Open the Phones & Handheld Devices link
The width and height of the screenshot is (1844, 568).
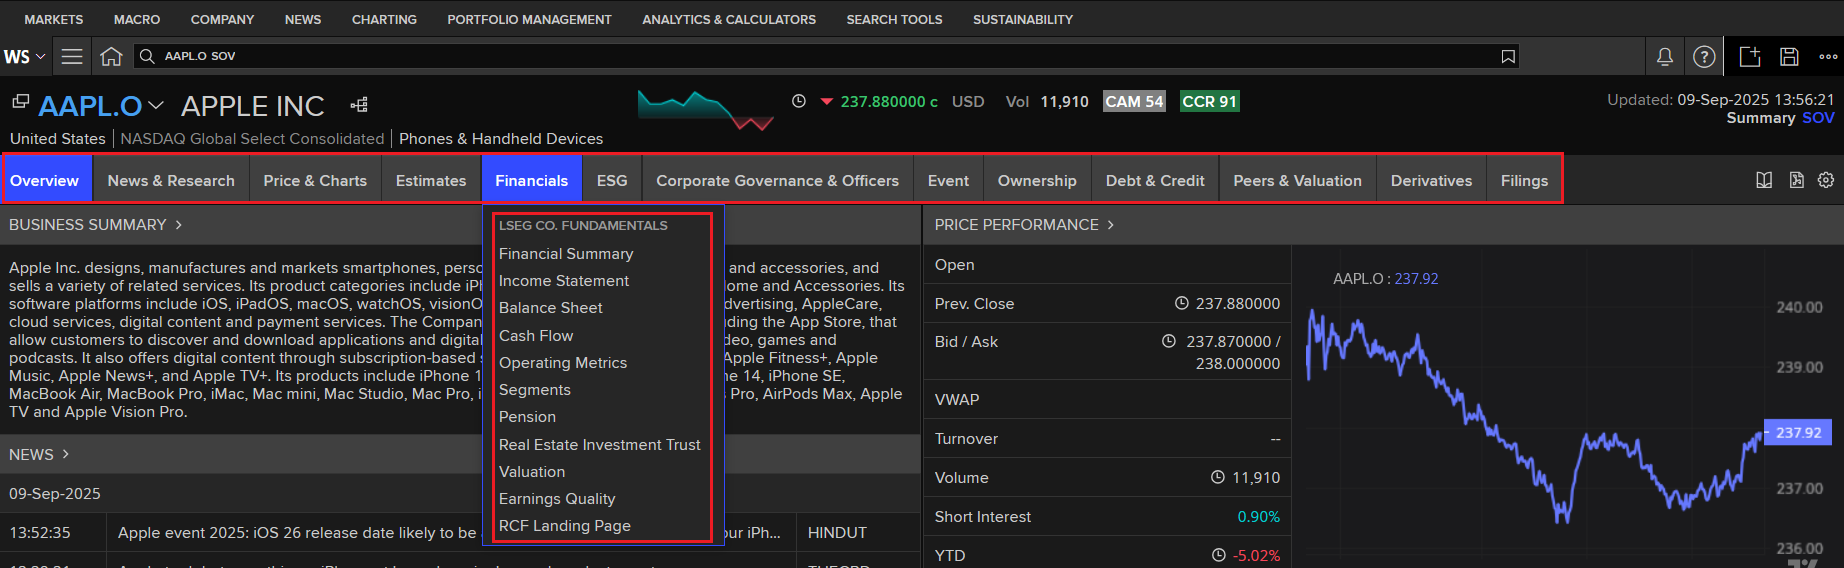point(500,139)
